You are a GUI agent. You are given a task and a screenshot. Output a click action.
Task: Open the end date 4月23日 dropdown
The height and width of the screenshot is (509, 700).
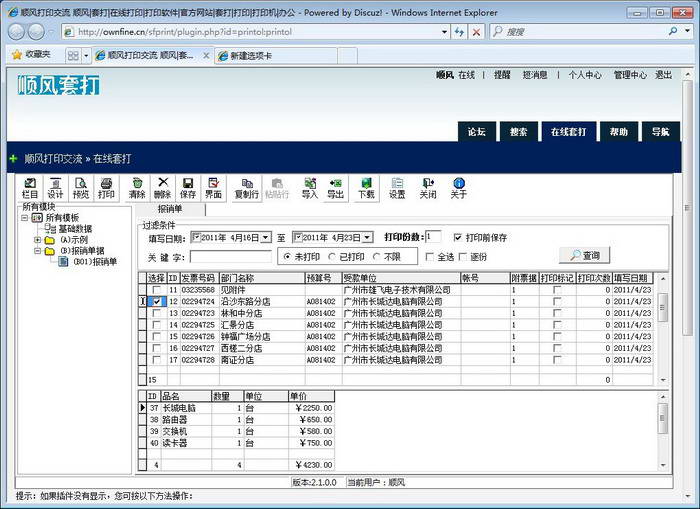(x=367, y=238)
